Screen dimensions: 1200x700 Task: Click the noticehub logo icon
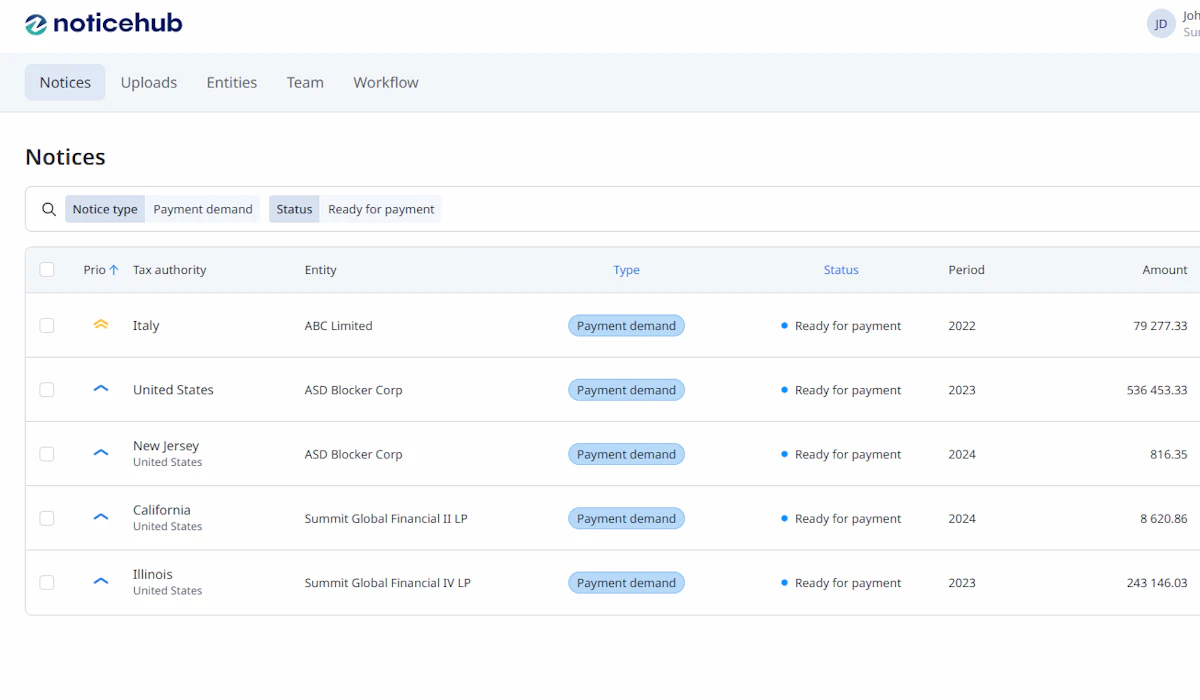point(36,24)
